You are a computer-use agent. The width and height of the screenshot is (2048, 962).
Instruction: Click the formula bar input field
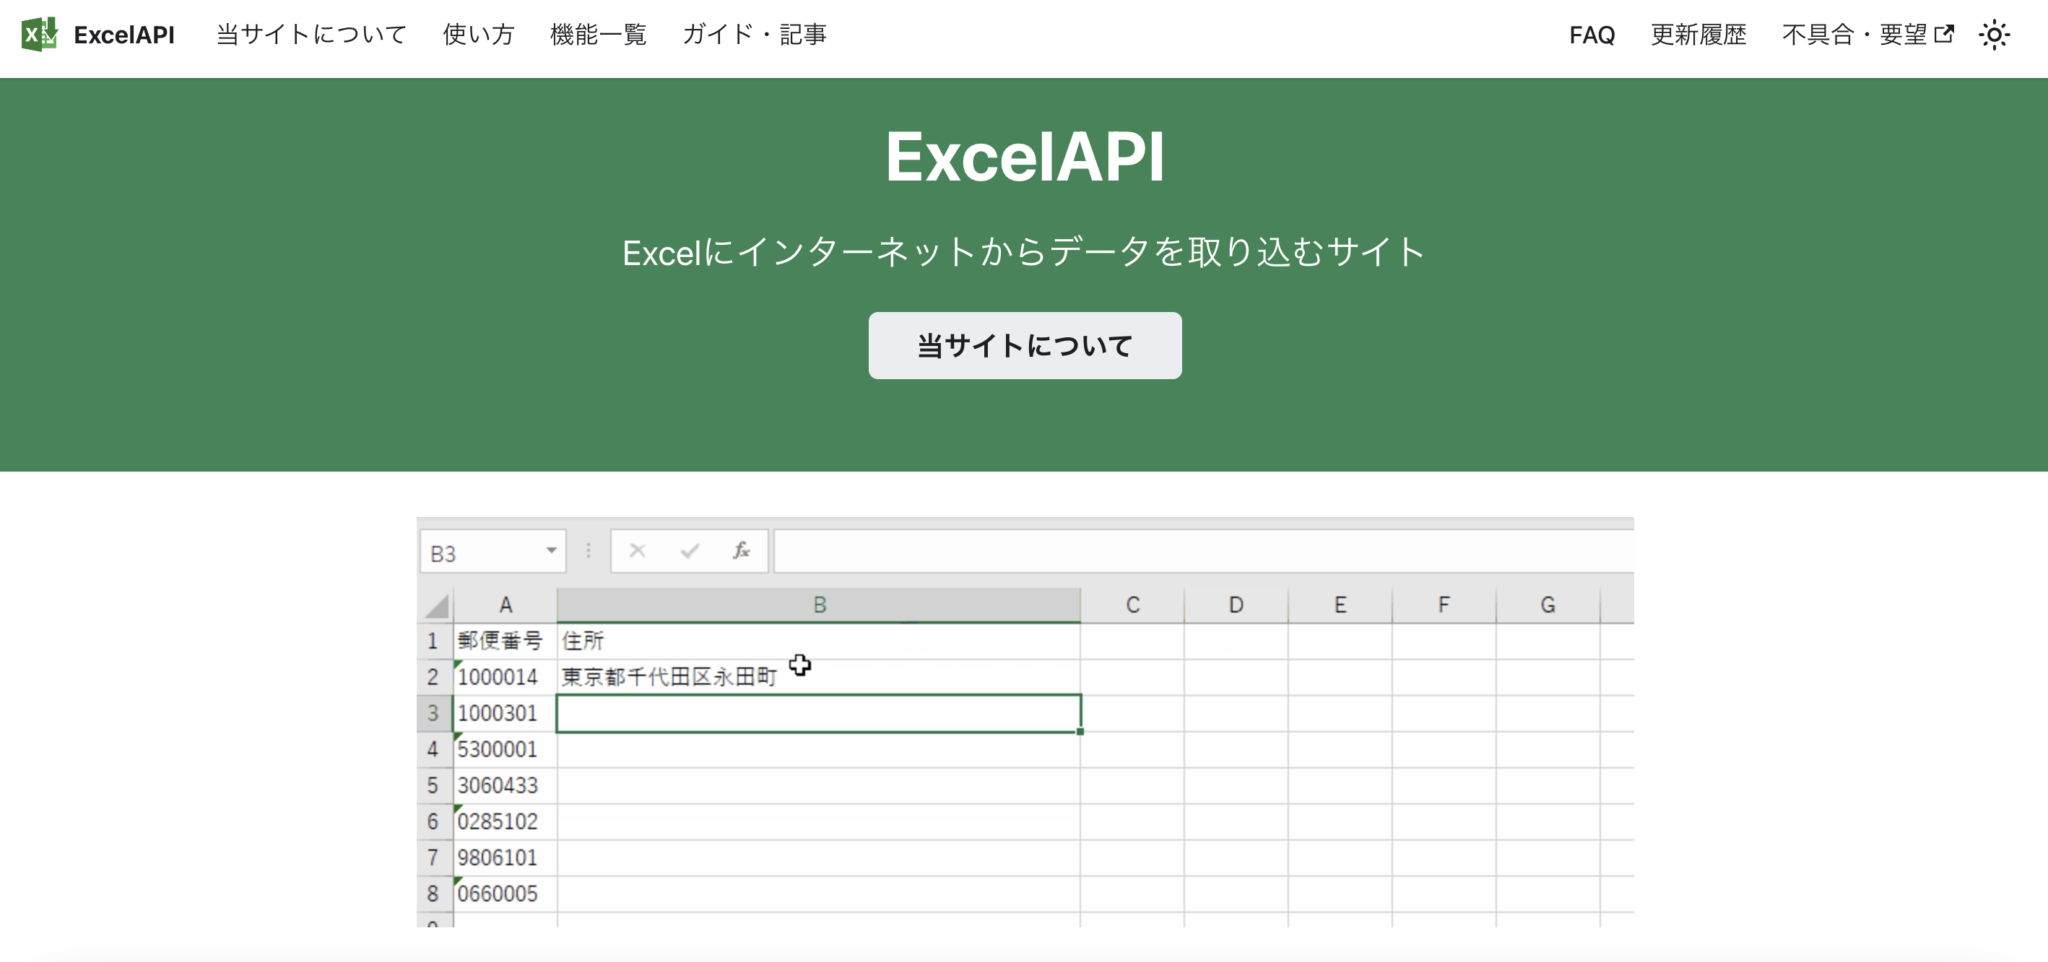click(x=1200, y=551)
